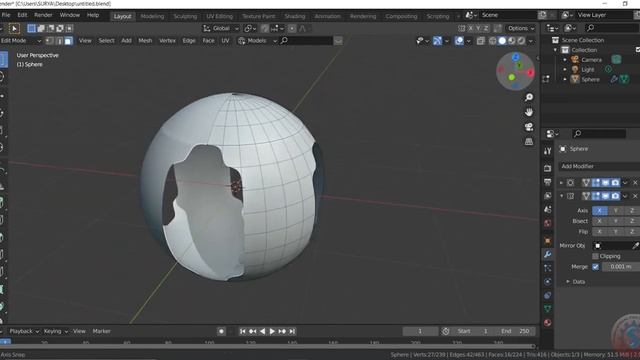Toggle Bisect X button
The width and height of the screenshot is (640, 360).
600,221
